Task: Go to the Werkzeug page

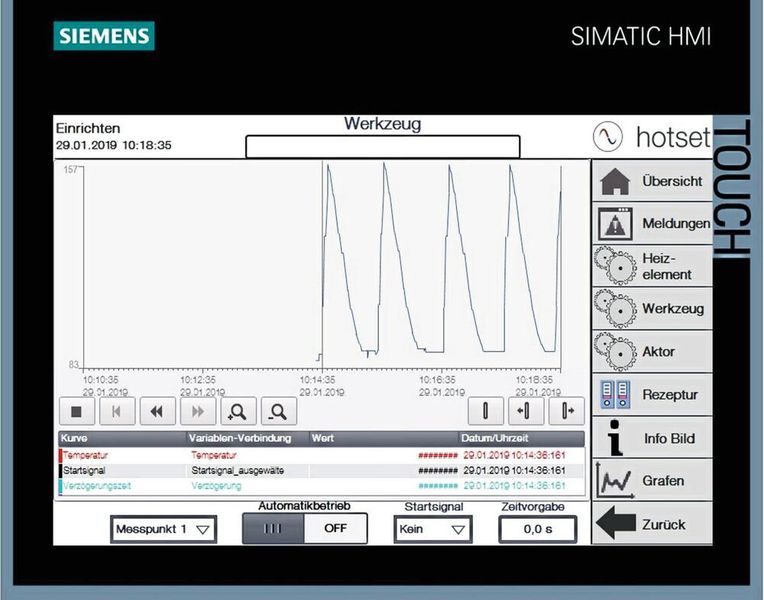Action: click(652, 309)
